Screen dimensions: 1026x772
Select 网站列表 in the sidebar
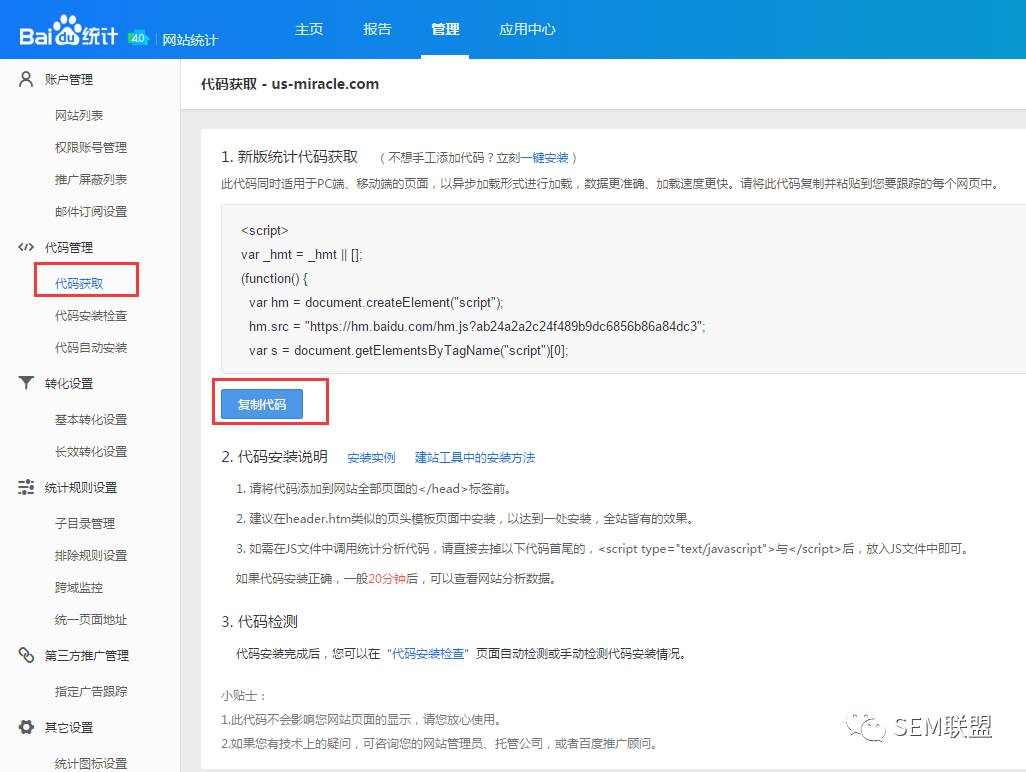(x=79, y=115)
